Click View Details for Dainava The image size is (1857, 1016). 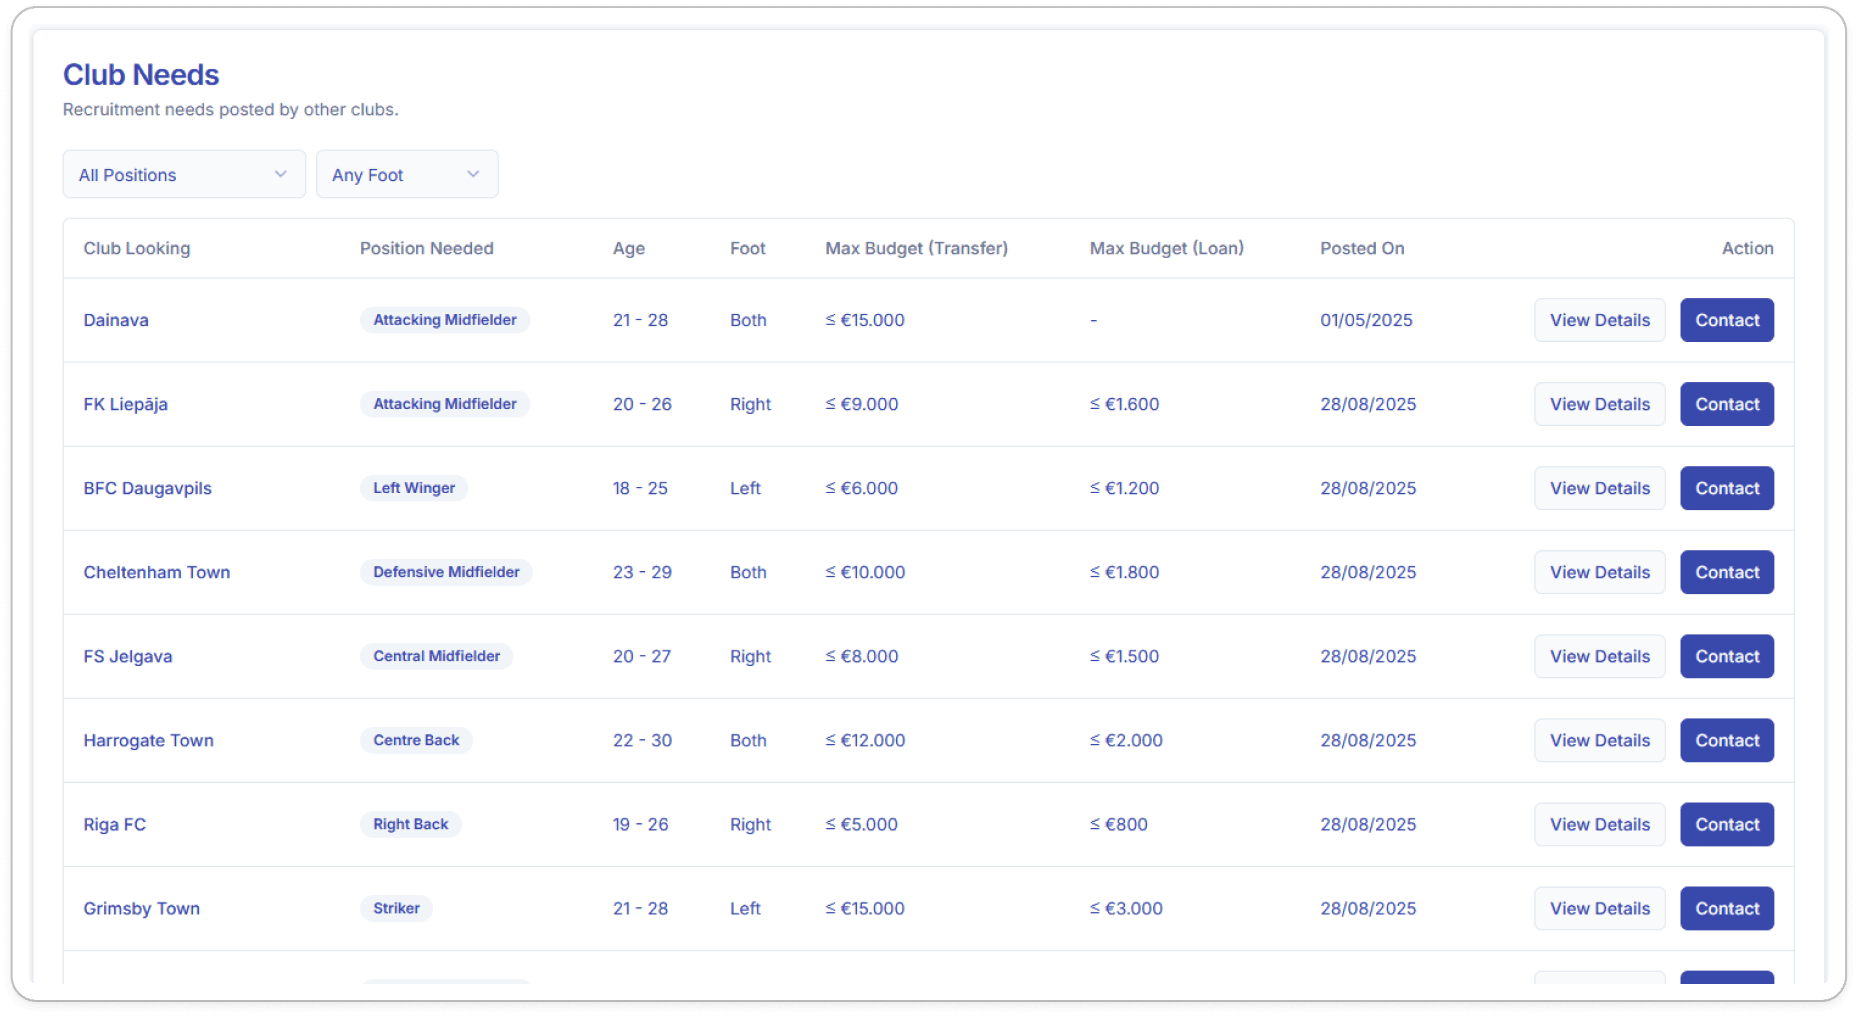(1599, 320)
